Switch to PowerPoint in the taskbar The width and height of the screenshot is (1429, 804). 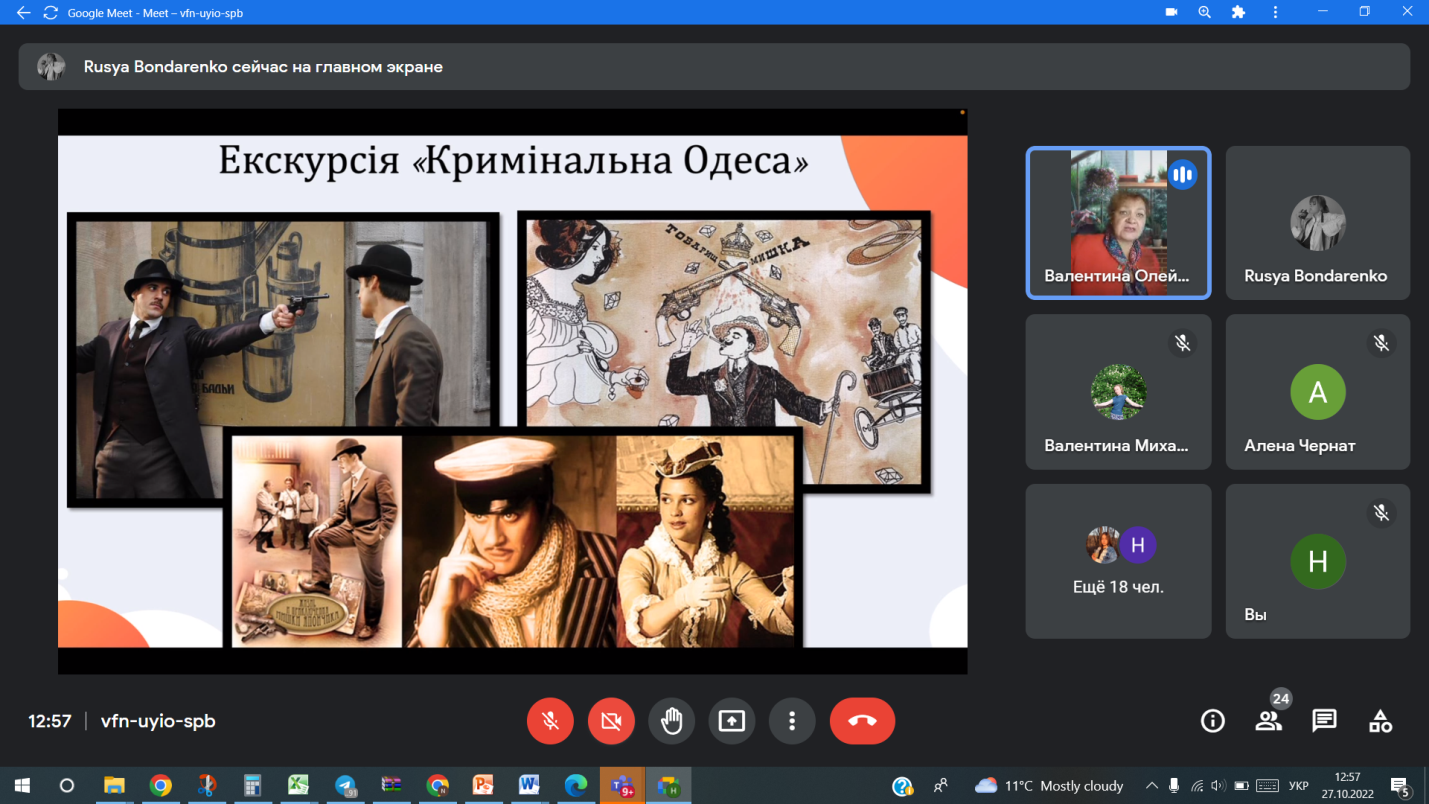(483, 786)
